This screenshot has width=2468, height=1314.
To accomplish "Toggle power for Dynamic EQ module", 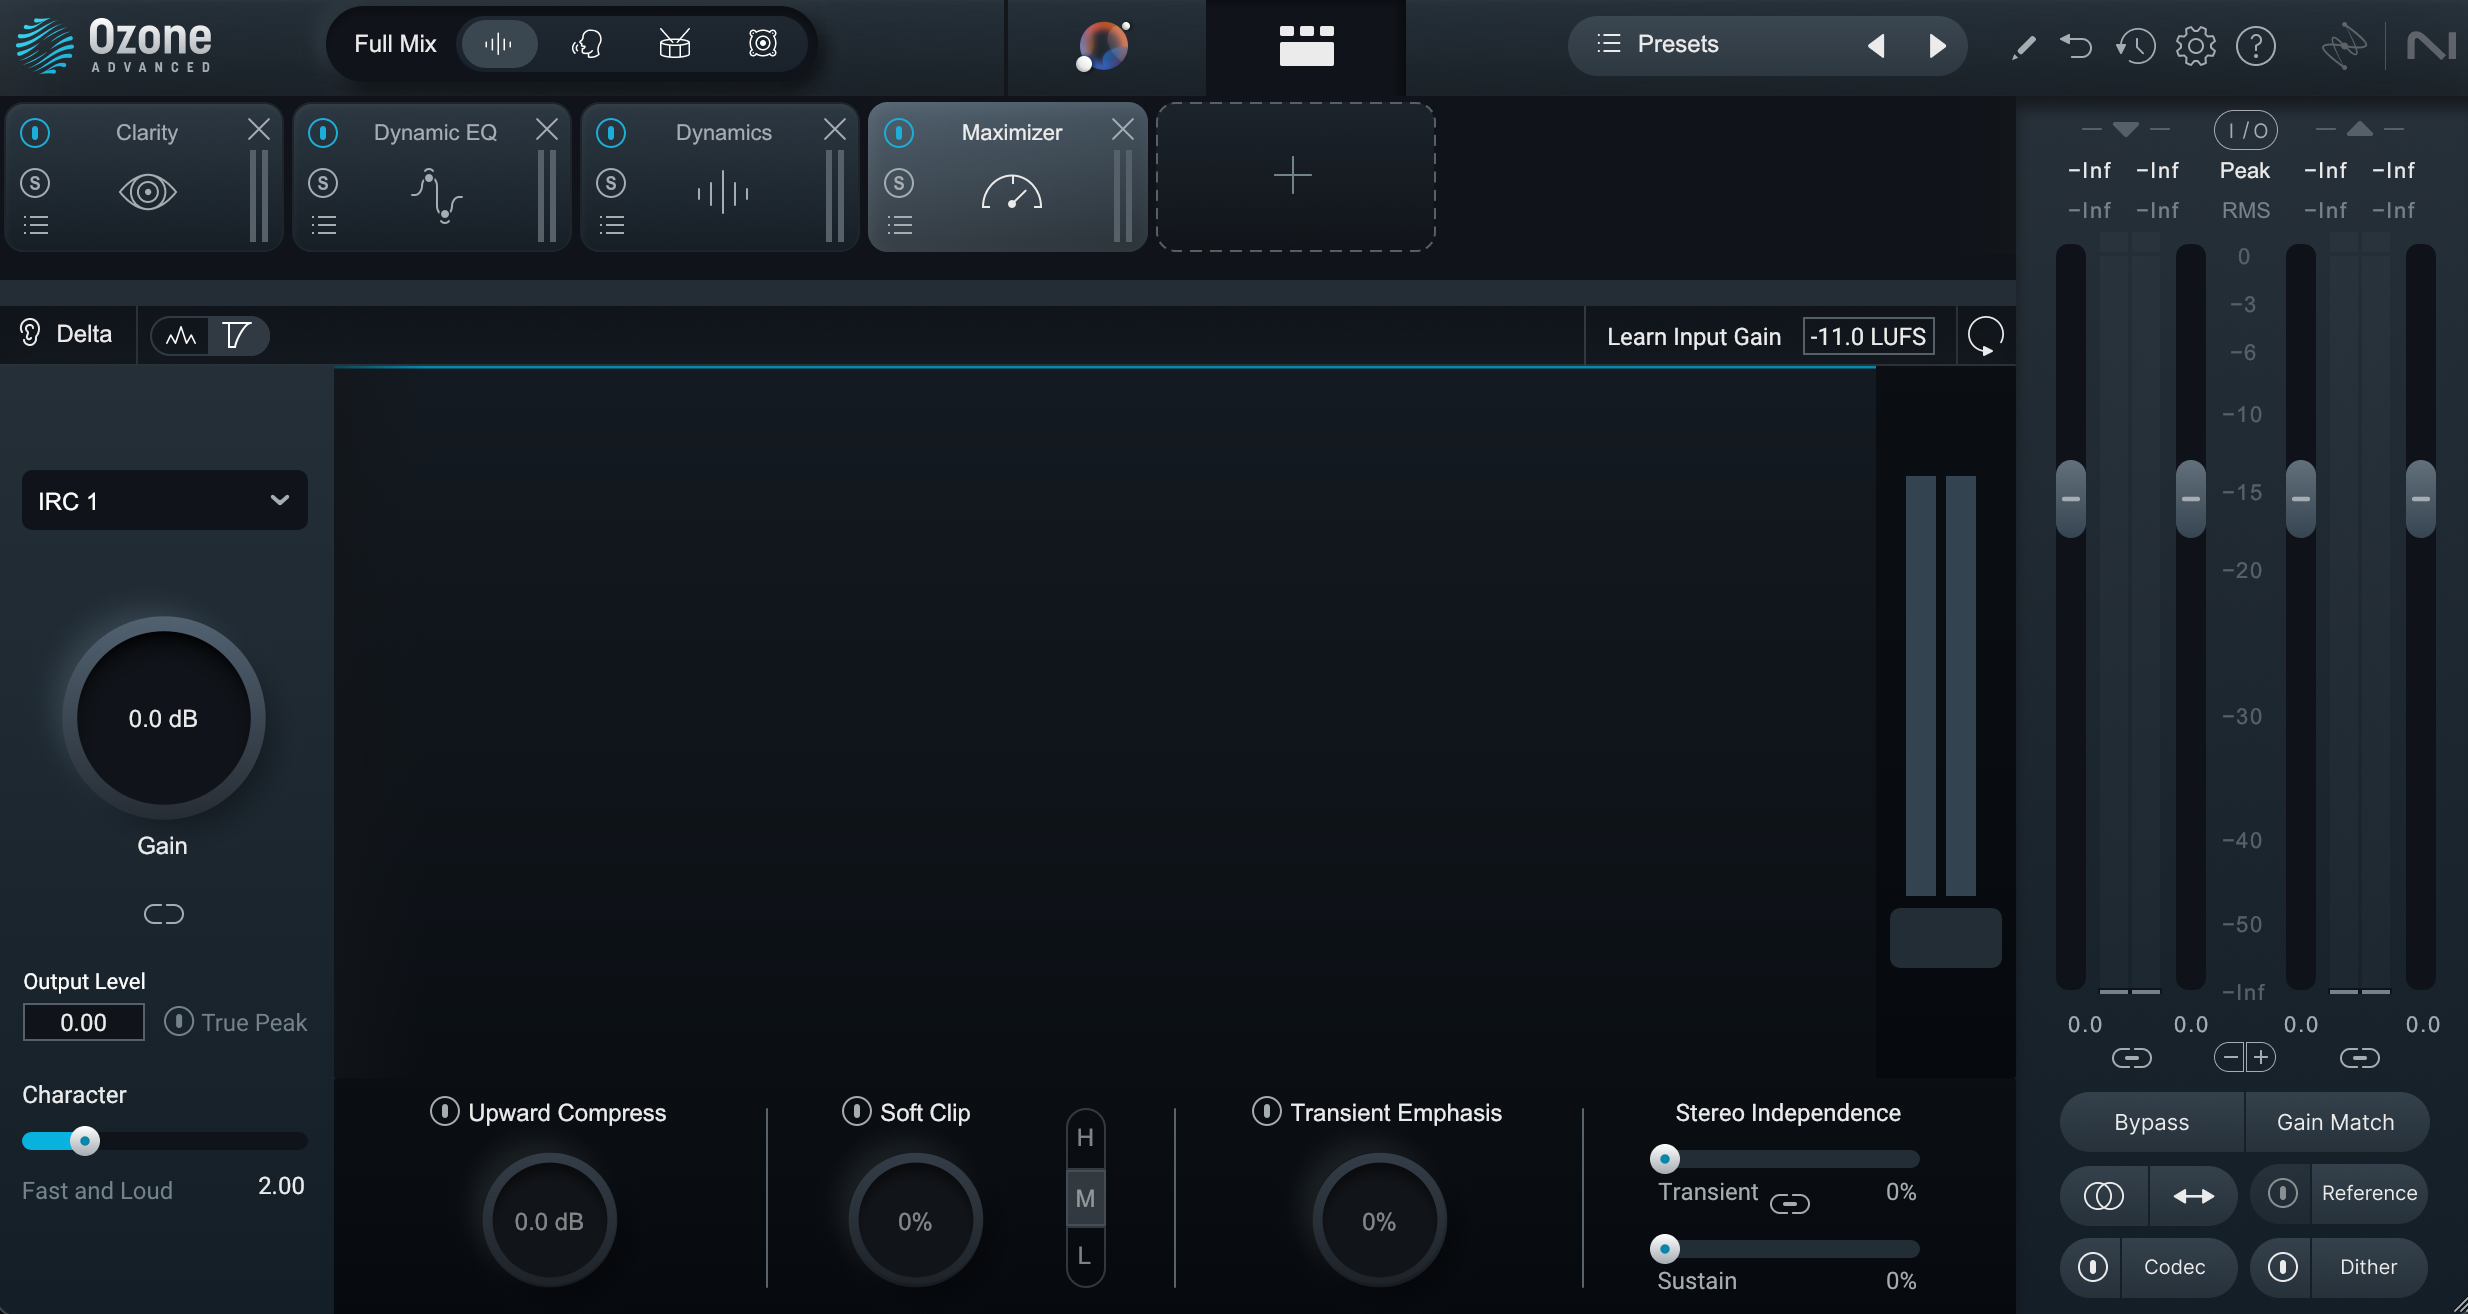I will [323, 132].
